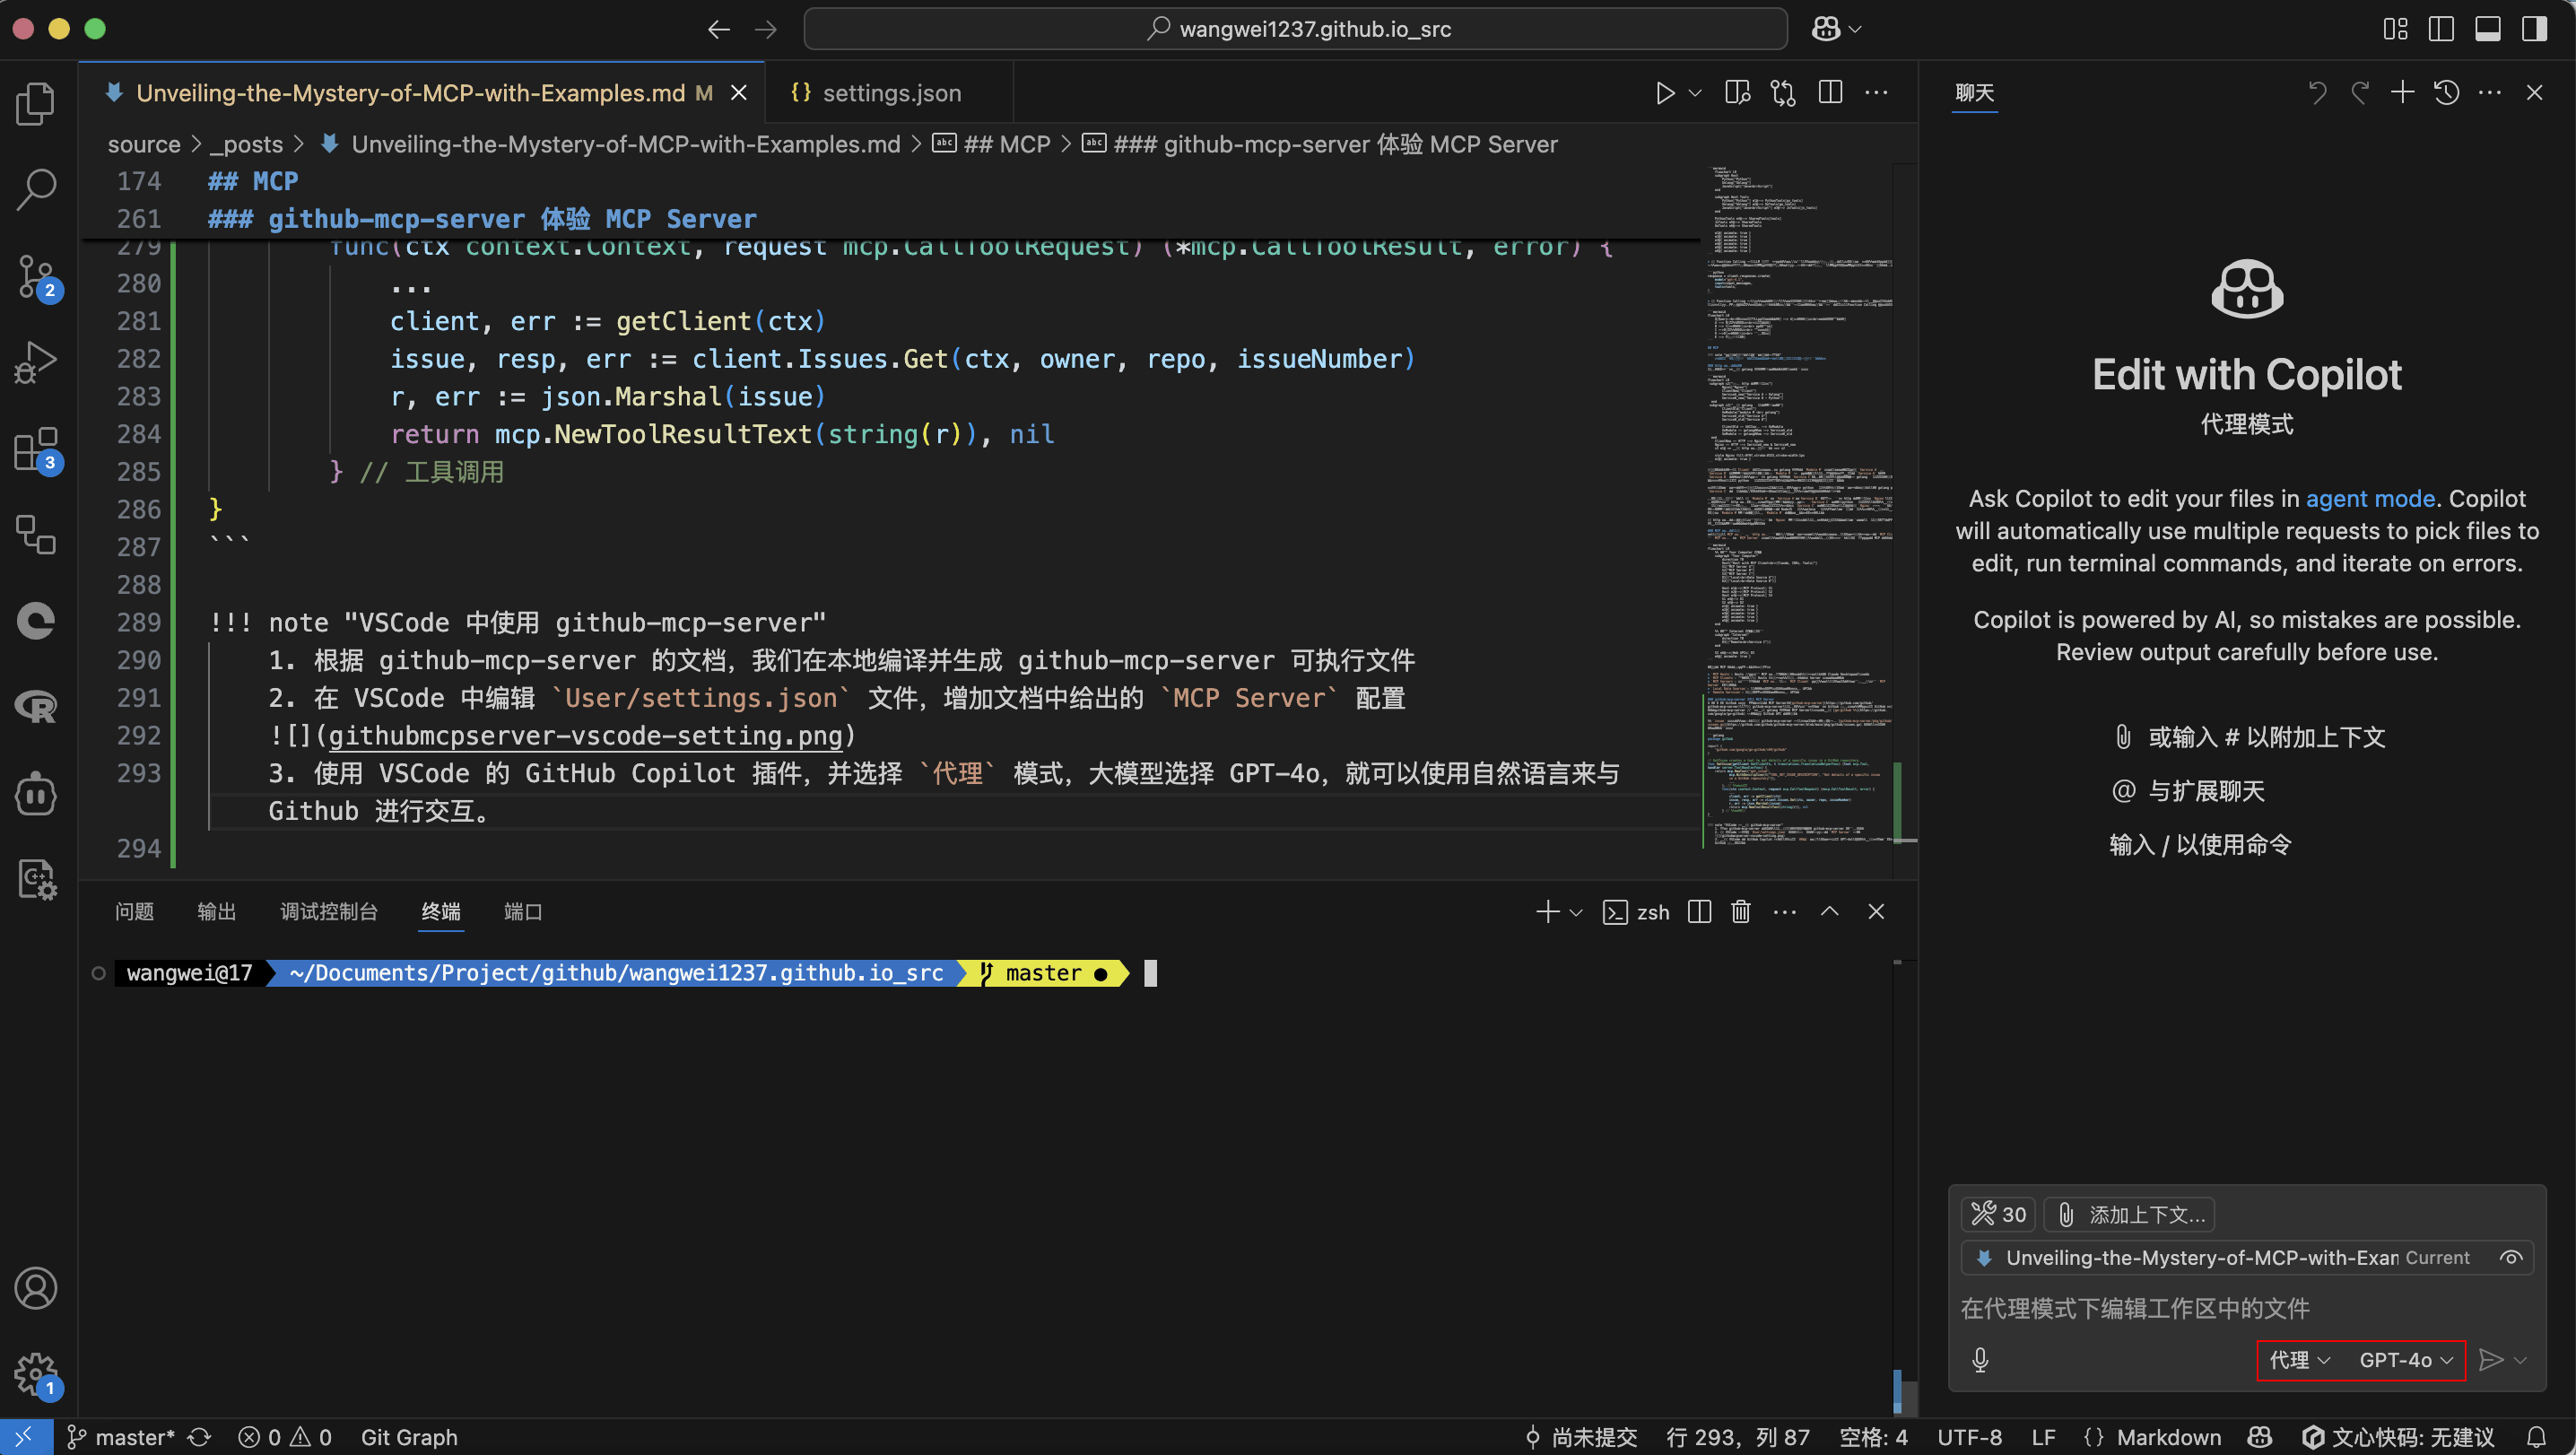Open the editor's more actions menu
The image size is (2576, 1455).
pyautogui.click(x=1877, y=93)
